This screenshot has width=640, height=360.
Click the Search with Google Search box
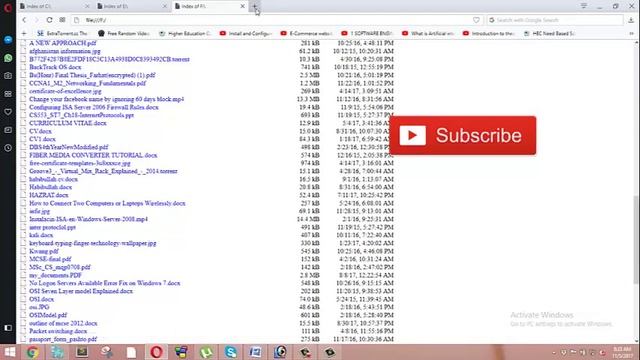click(555, 20)
